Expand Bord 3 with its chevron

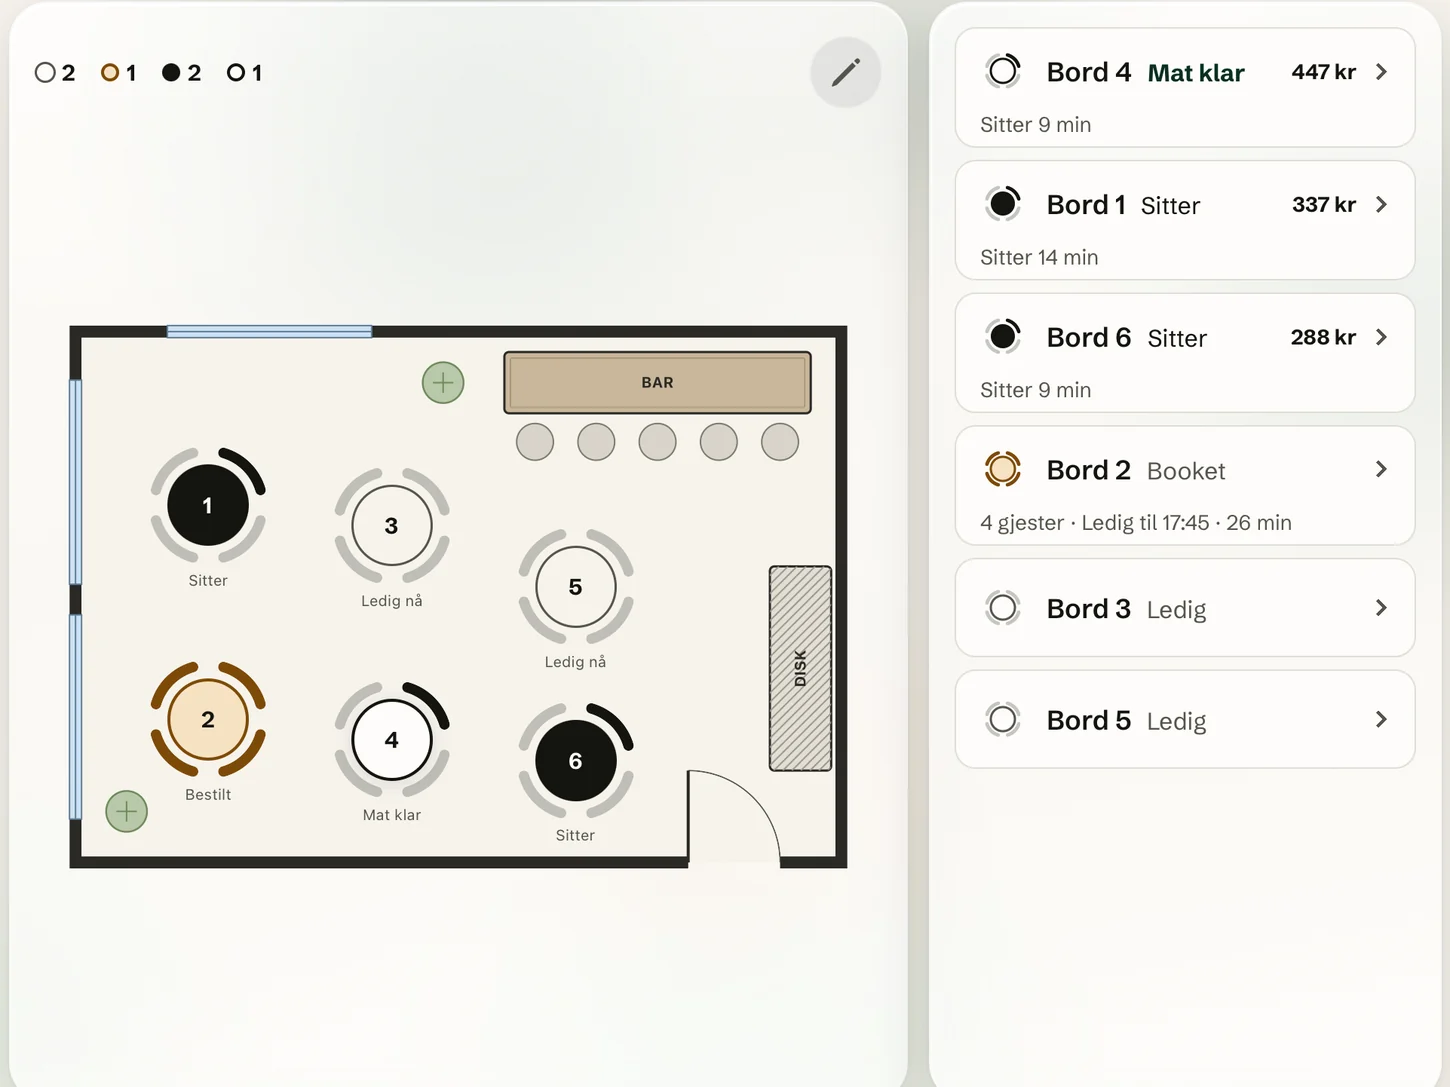(x=1381, y=608)
